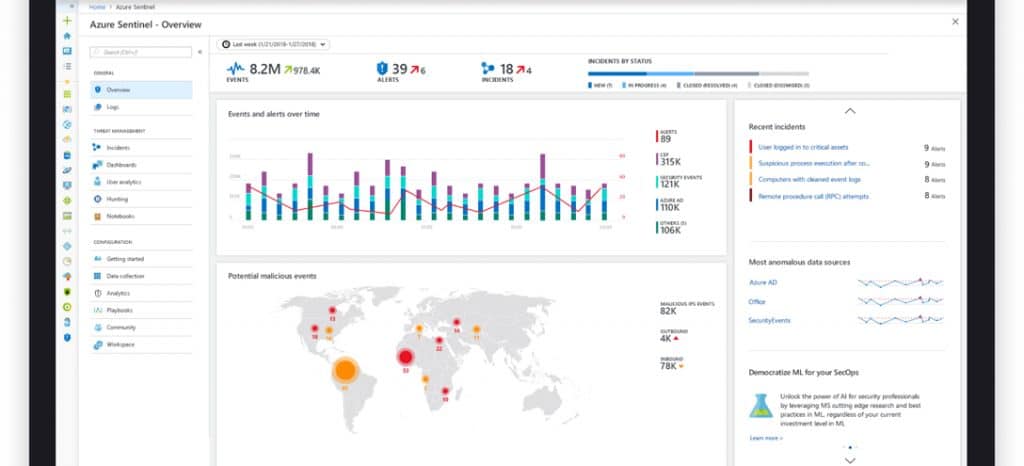The height and width of the screenshot is (466, 1024).
Task: Click the Closed (Resolved) legend swatch
Action: coord(679,85)
